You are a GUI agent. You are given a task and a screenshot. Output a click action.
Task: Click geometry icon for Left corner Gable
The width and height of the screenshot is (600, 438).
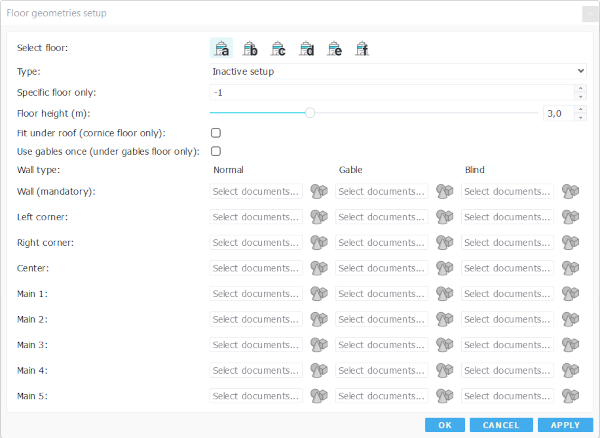click(445, 217)
